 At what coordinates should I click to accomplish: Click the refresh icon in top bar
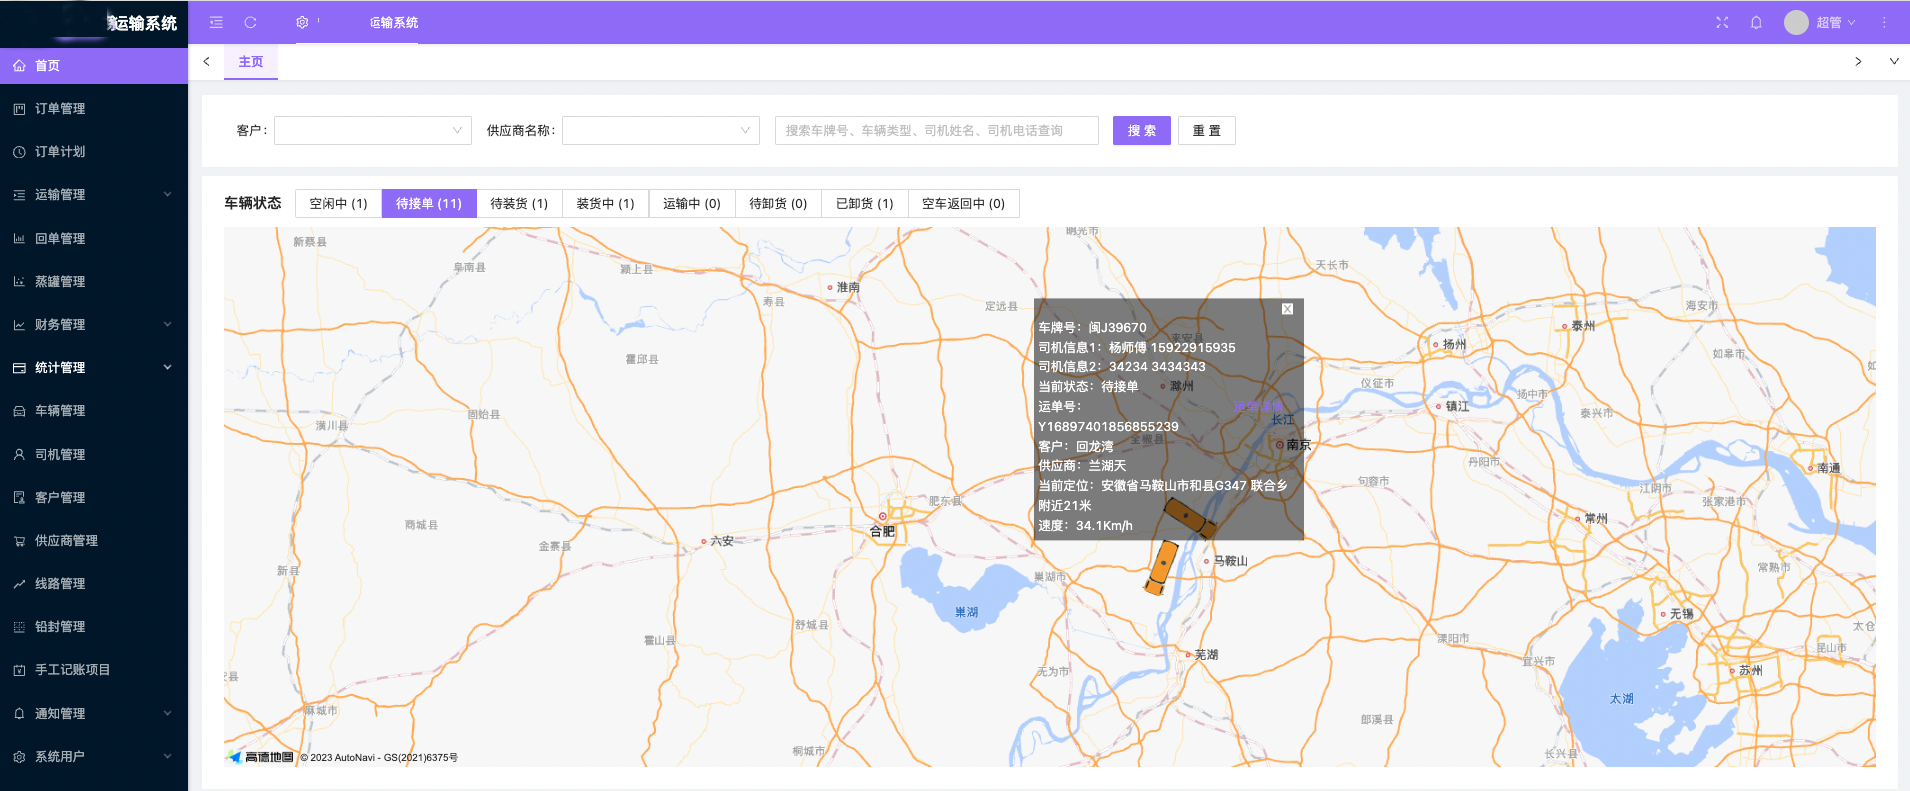click(x=251, y=22)
